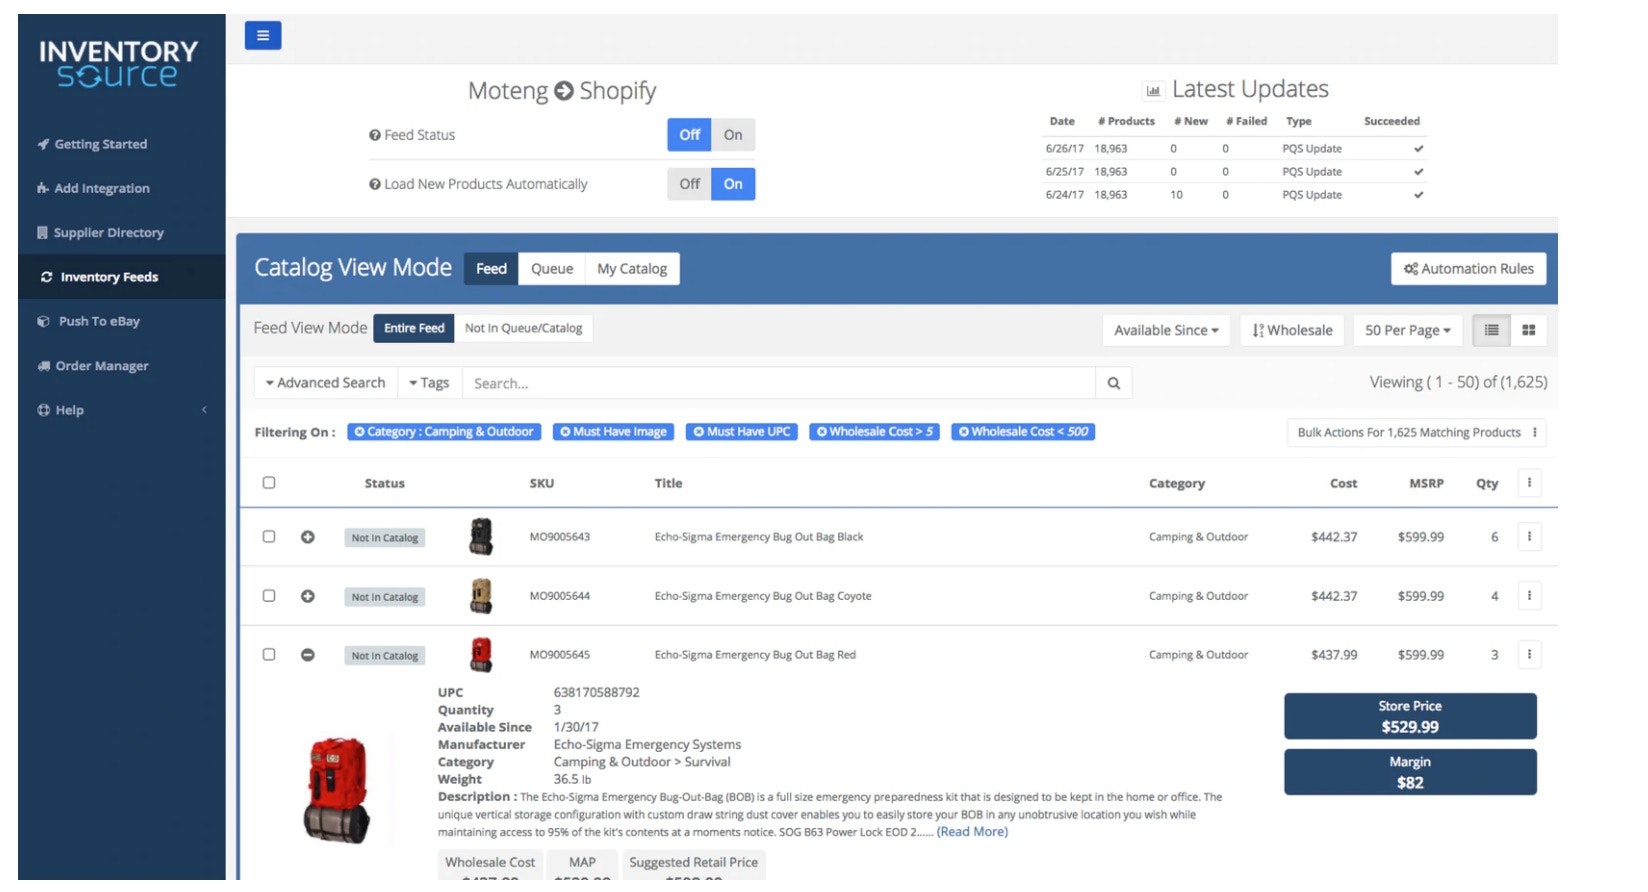Open row options for Bug Out Bag Black

1528,537
